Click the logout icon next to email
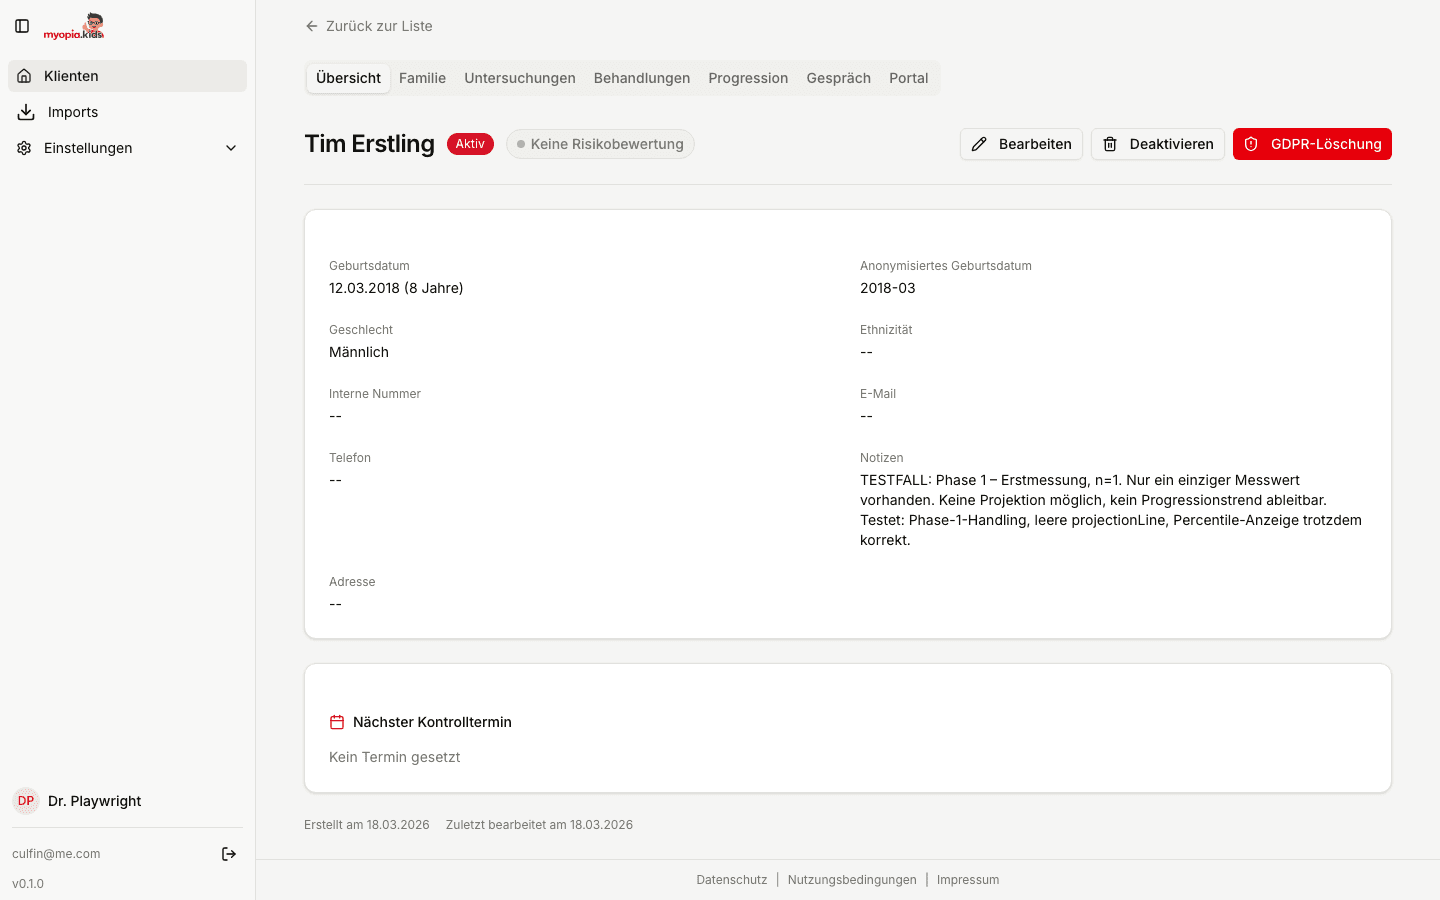Screen dimensions: 1440x900 point(229,854)
